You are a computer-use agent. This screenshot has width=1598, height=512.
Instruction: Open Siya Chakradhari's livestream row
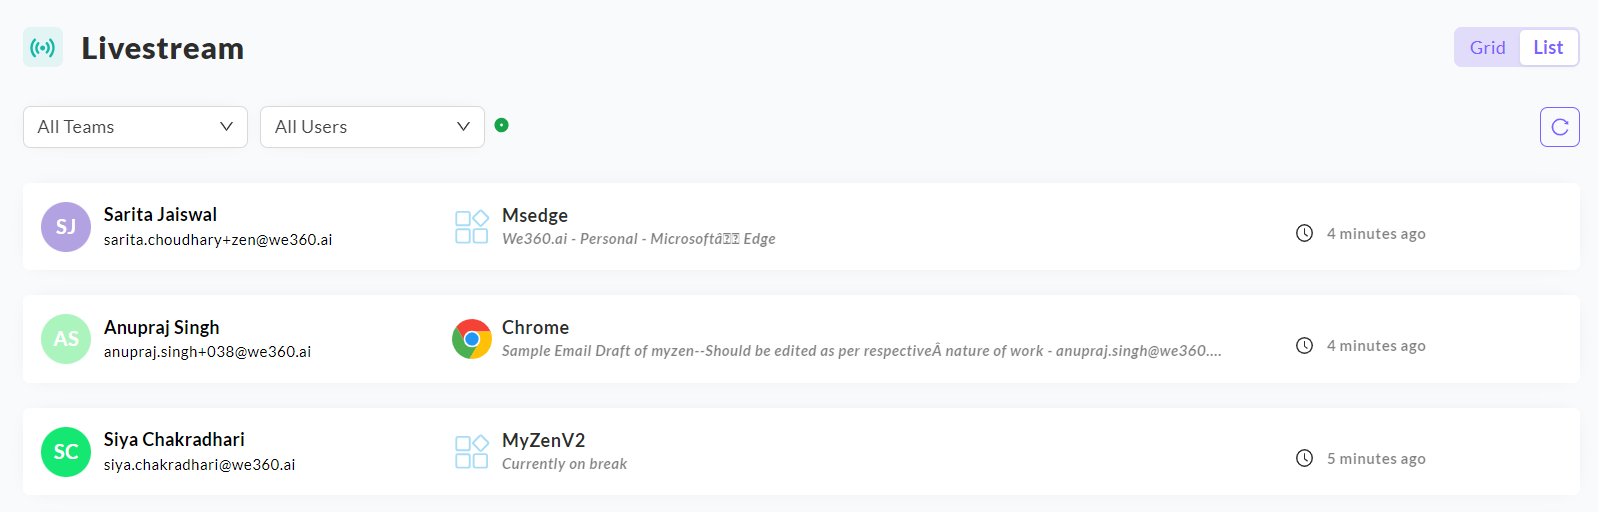[801, 451]
